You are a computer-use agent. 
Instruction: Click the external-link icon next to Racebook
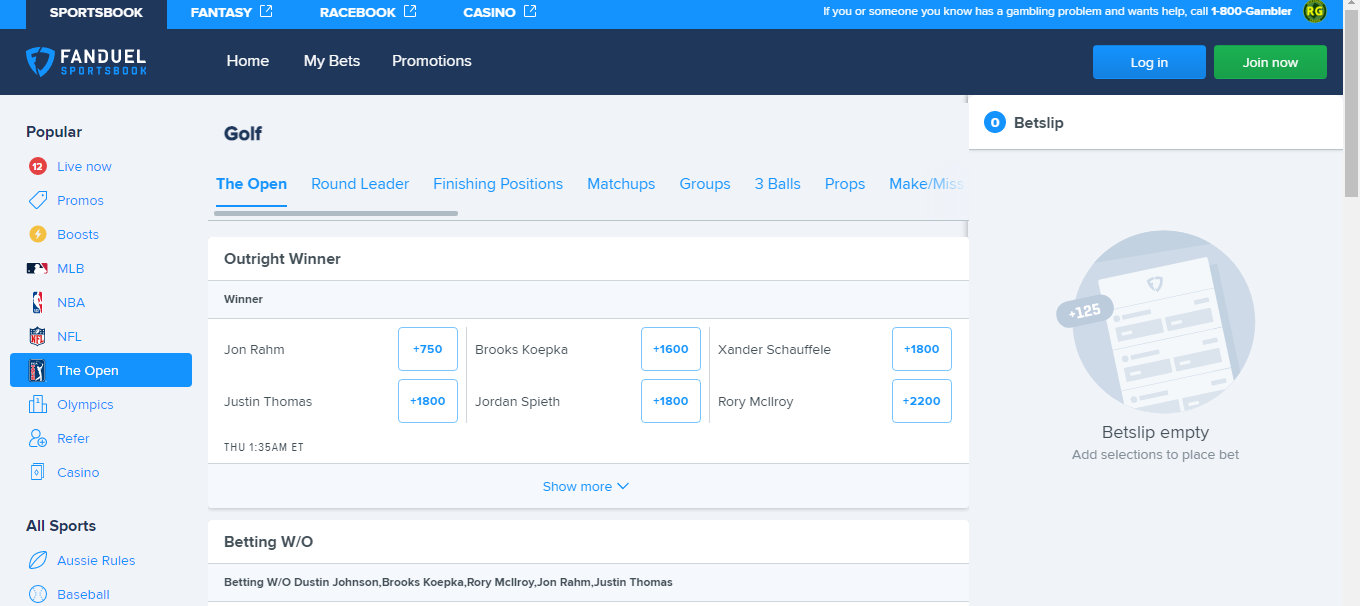[411, 12]
